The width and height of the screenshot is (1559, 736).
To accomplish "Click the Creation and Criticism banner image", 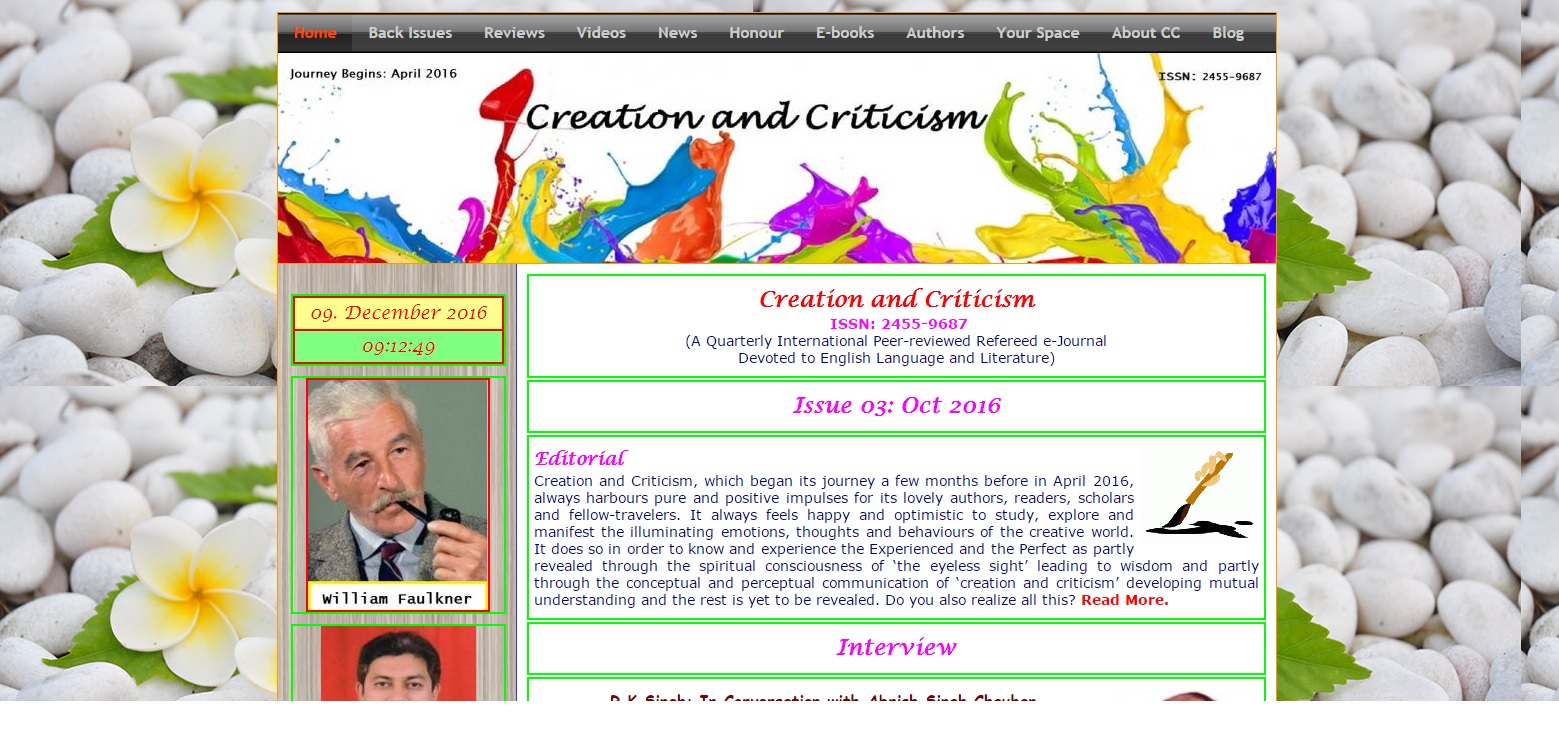I will pos(777,158).
